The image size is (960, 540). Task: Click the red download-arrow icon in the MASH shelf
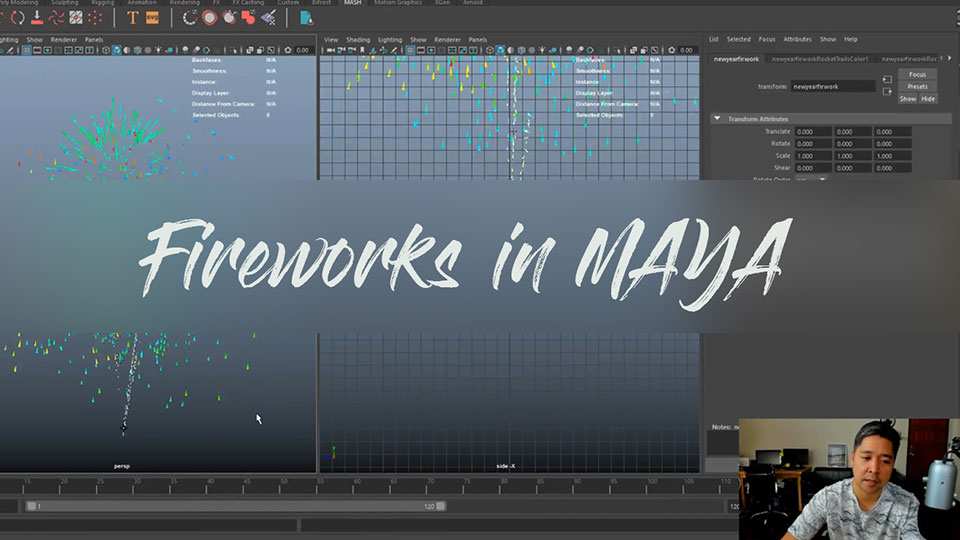37,18
